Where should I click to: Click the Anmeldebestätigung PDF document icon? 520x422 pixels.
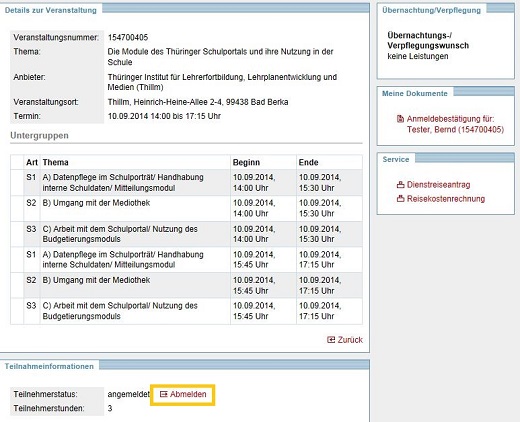pos(400,119)
